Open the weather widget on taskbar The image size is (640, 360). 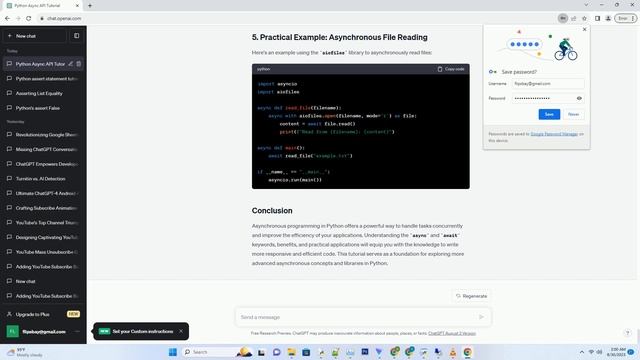[24, 352]
